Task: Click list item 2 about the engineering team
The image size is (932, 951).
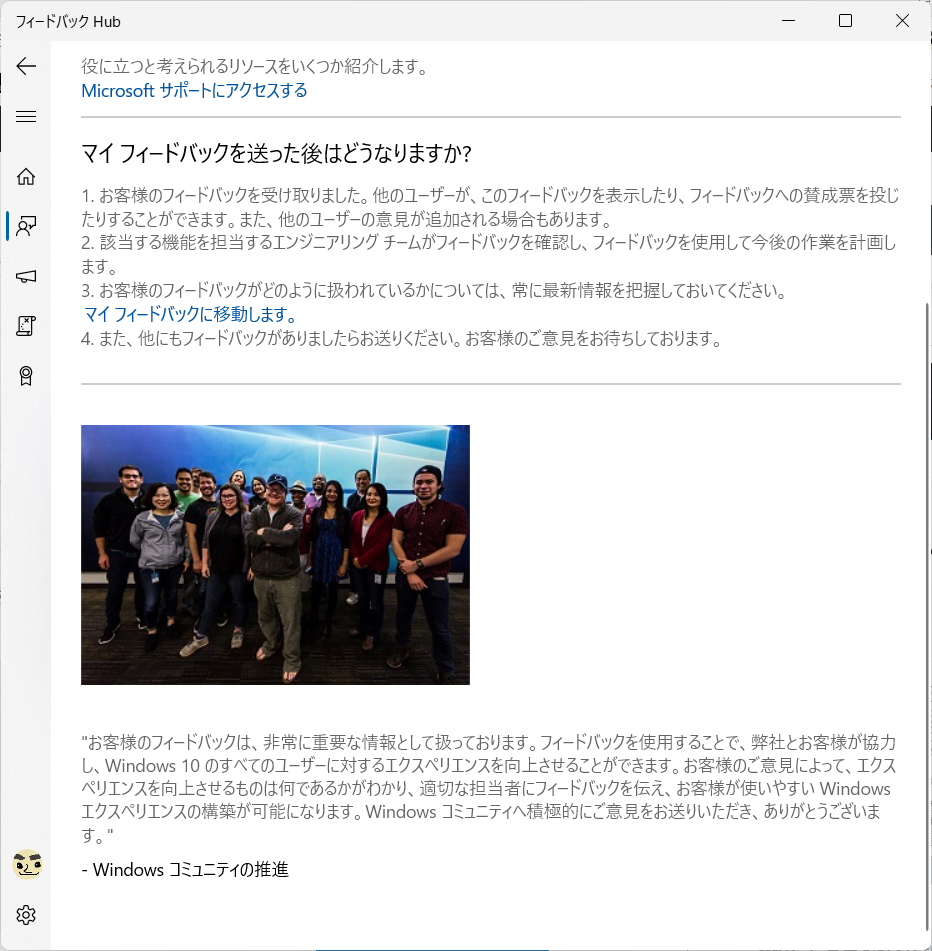Action: [489, 254]
